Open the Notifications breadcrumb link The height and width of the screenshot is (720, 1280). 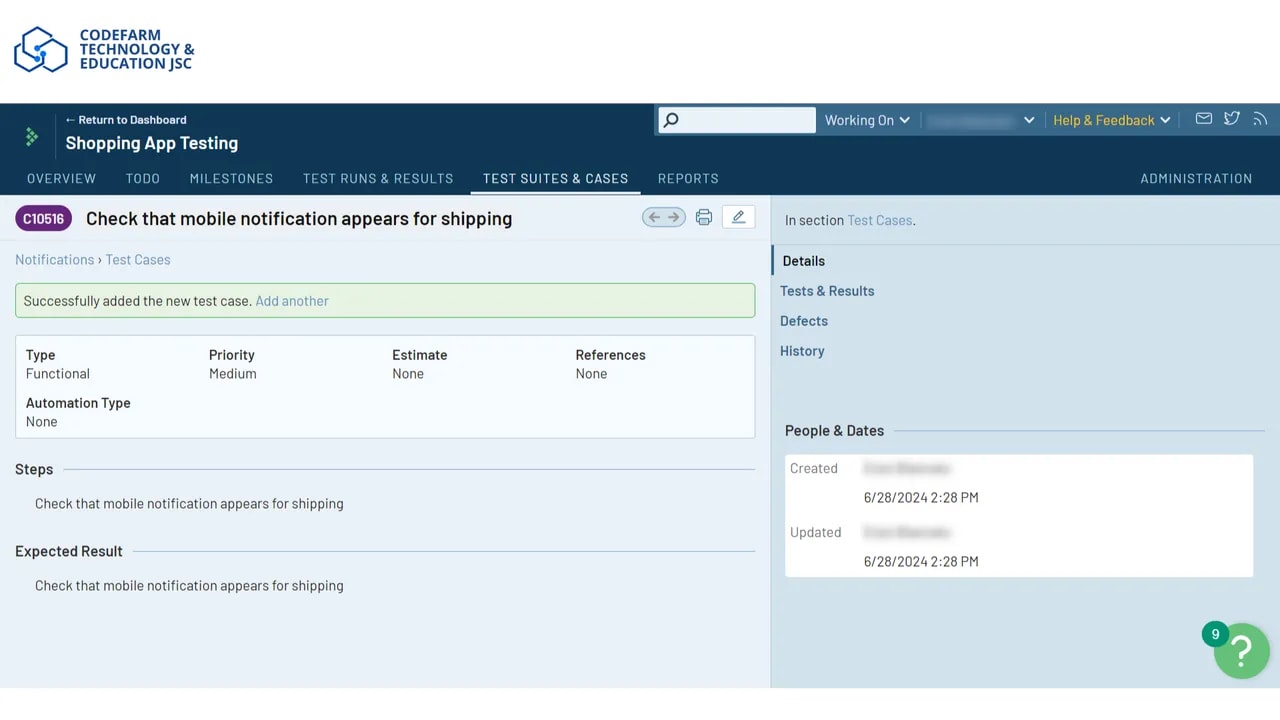(54, 260)
